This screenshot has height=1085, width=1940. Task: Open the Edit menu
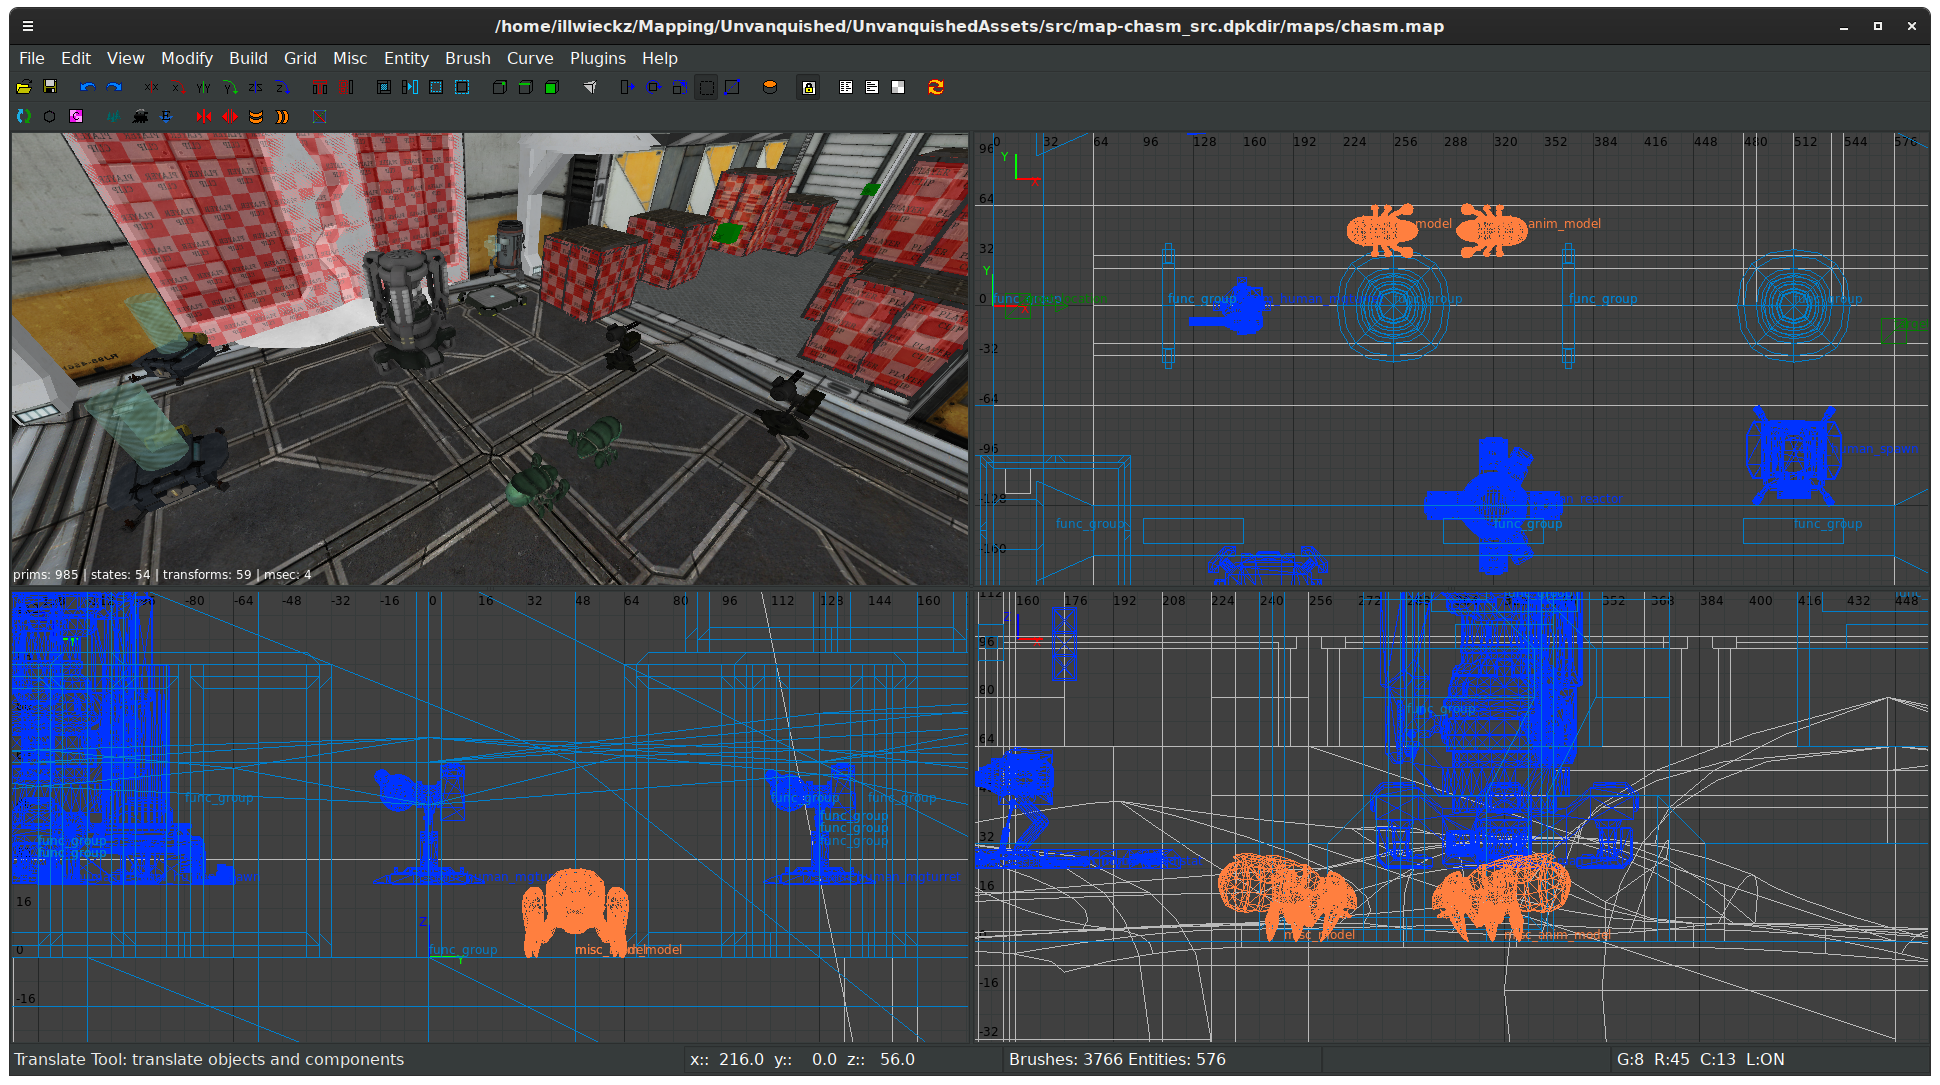point(76,58)
